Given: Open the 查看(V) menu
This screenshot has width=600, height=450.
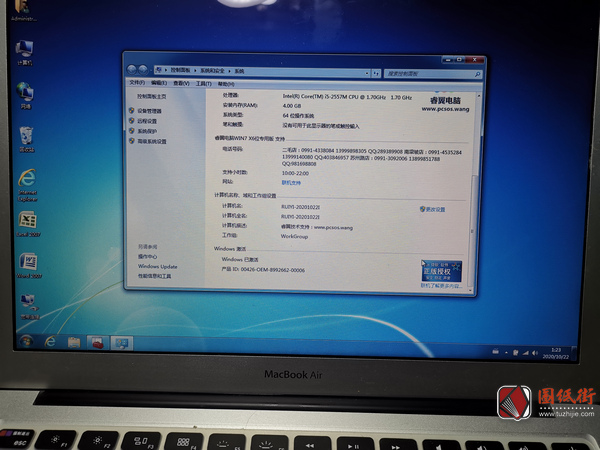Looking at the screenshot, I should click(181, 83).
